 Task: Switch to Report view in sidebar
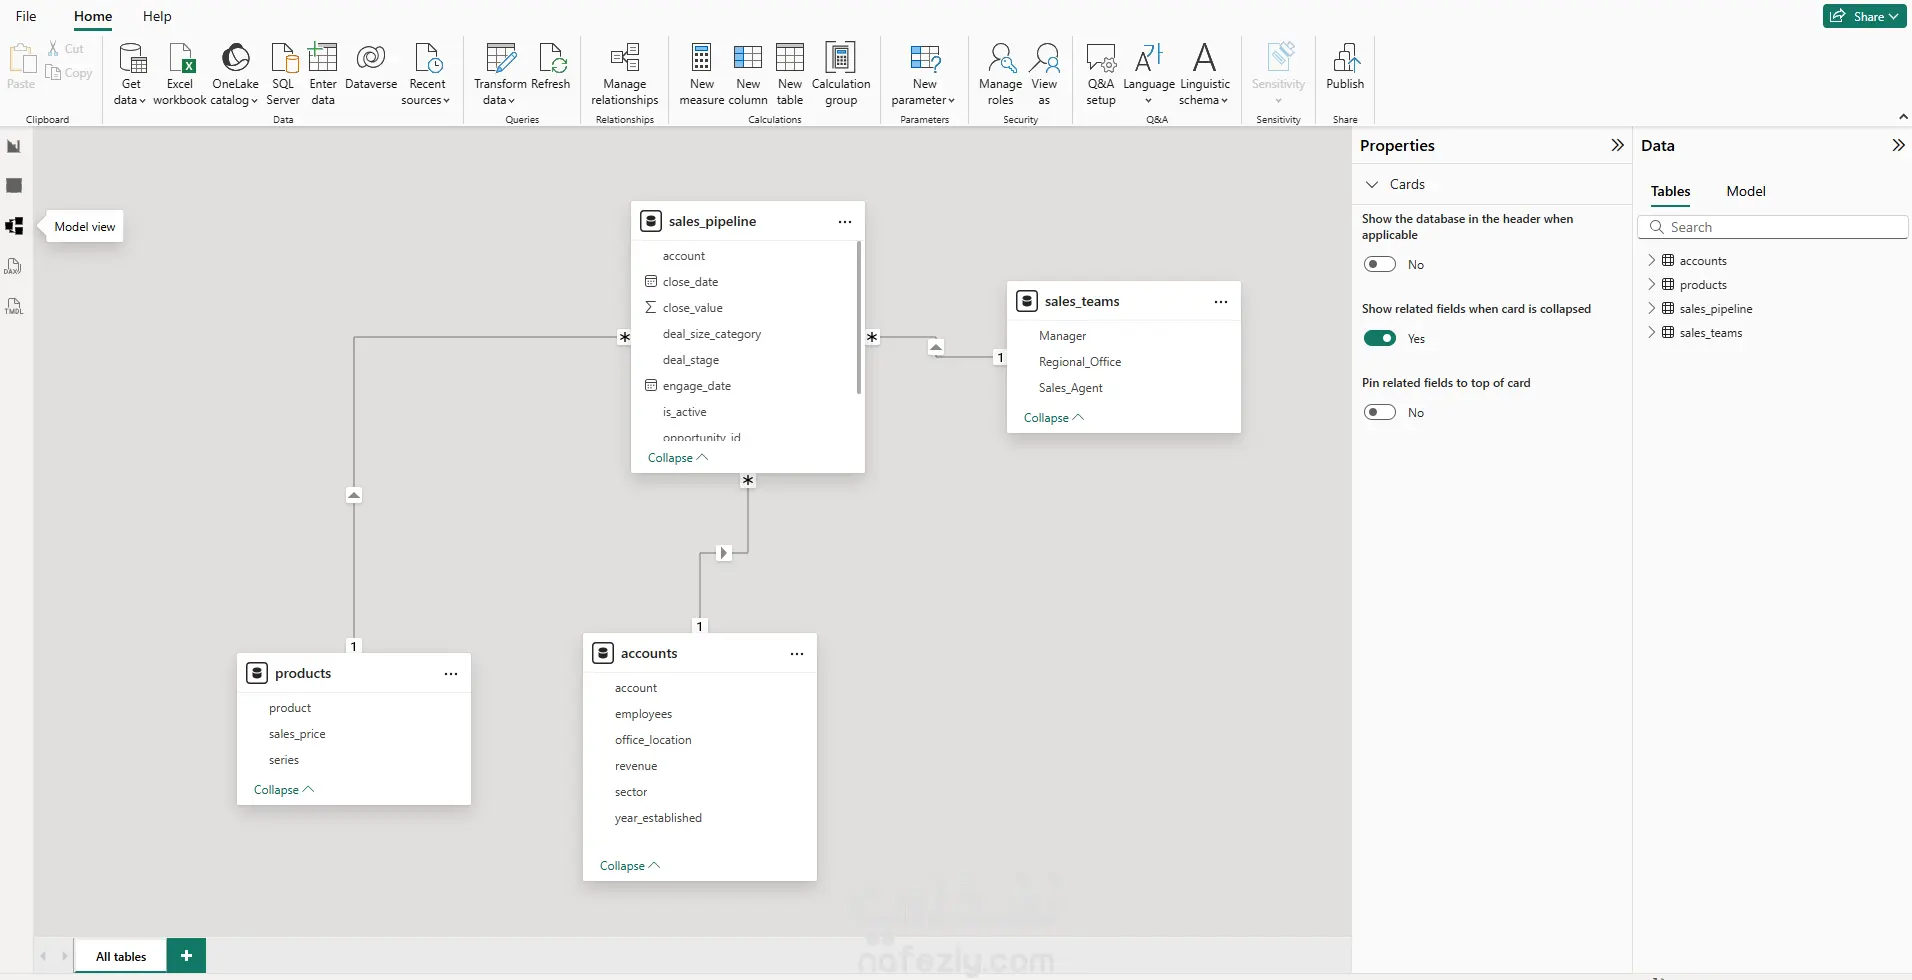(x=14, y=147)
